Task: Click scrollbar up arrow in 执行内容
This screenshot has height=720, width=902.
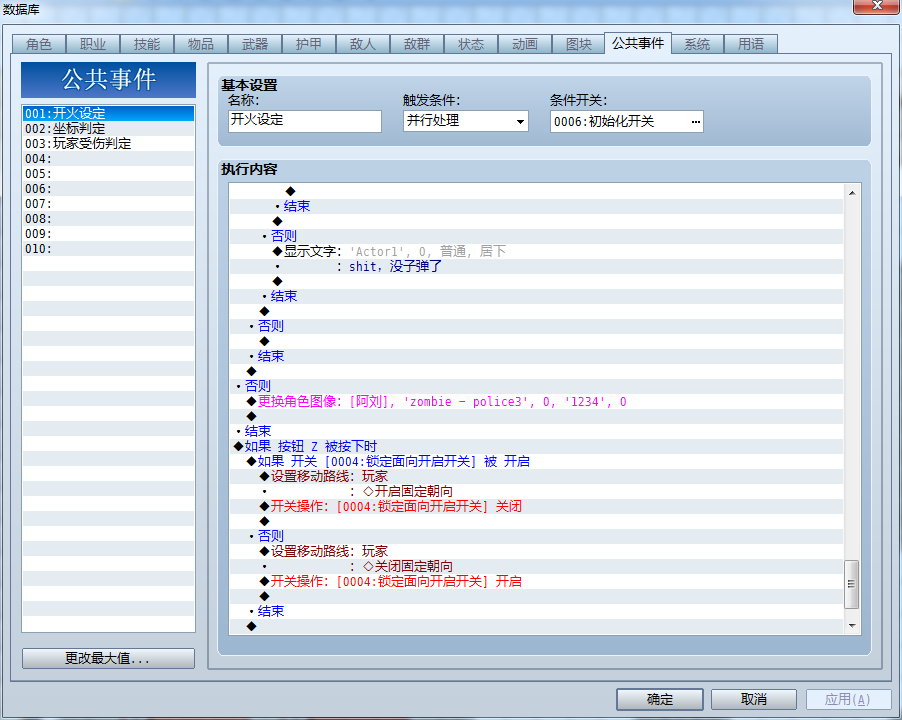Action: click(852, 193)
